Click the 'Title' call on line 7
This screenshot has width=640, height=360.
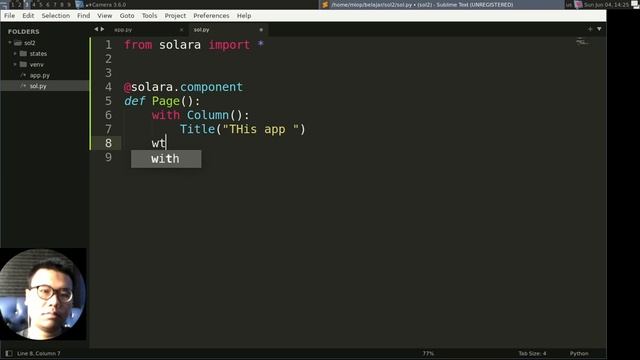click(x=198, y=129)
